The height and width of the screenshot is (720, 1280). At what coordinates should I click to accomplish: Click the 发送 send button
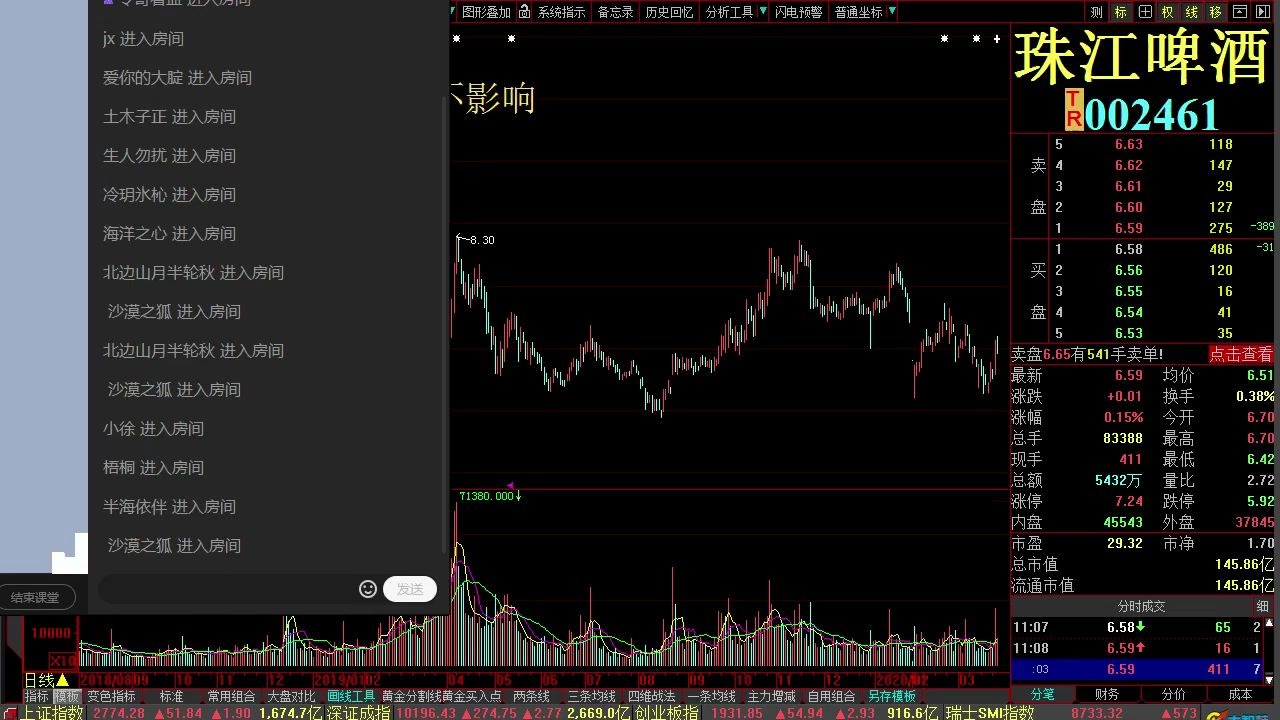410,589
